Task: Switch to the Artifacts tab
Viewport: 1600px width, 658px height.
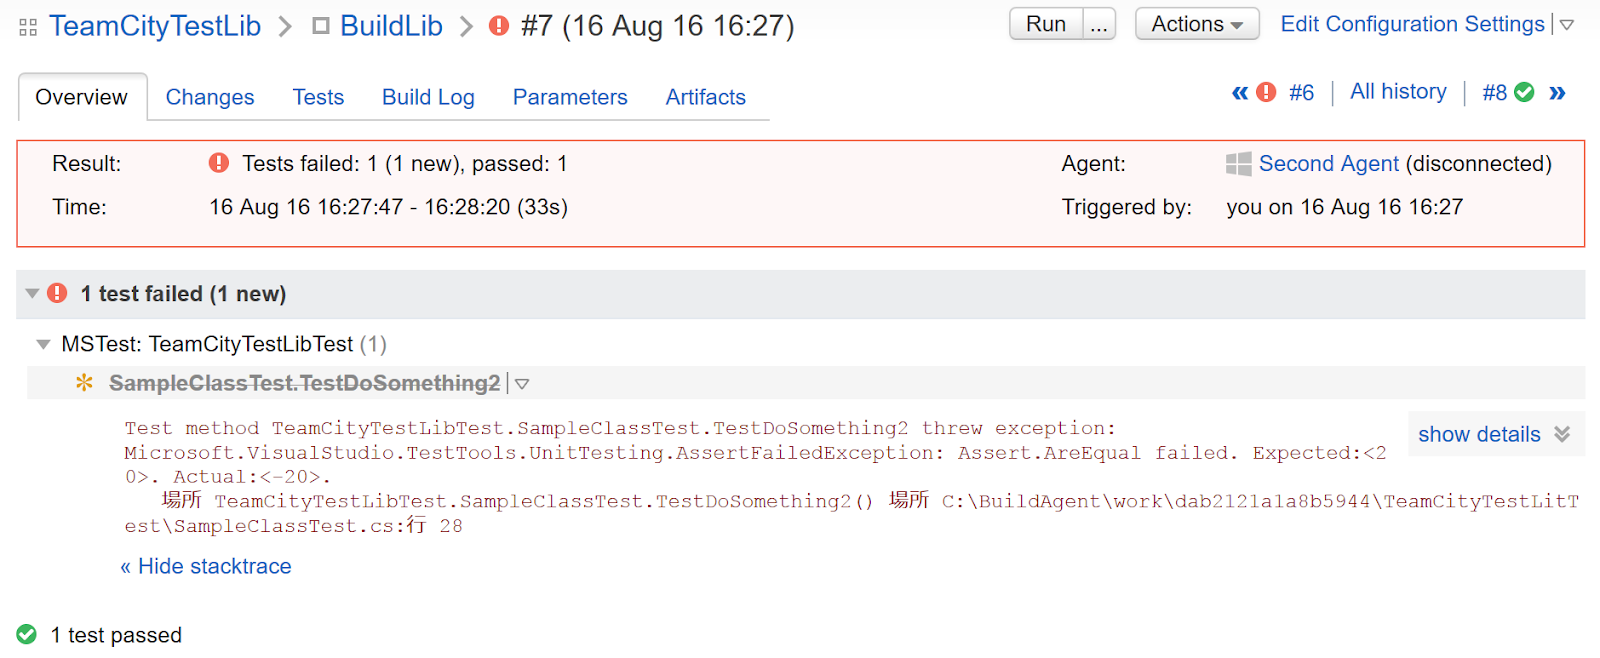Action: tap(706, 97)
